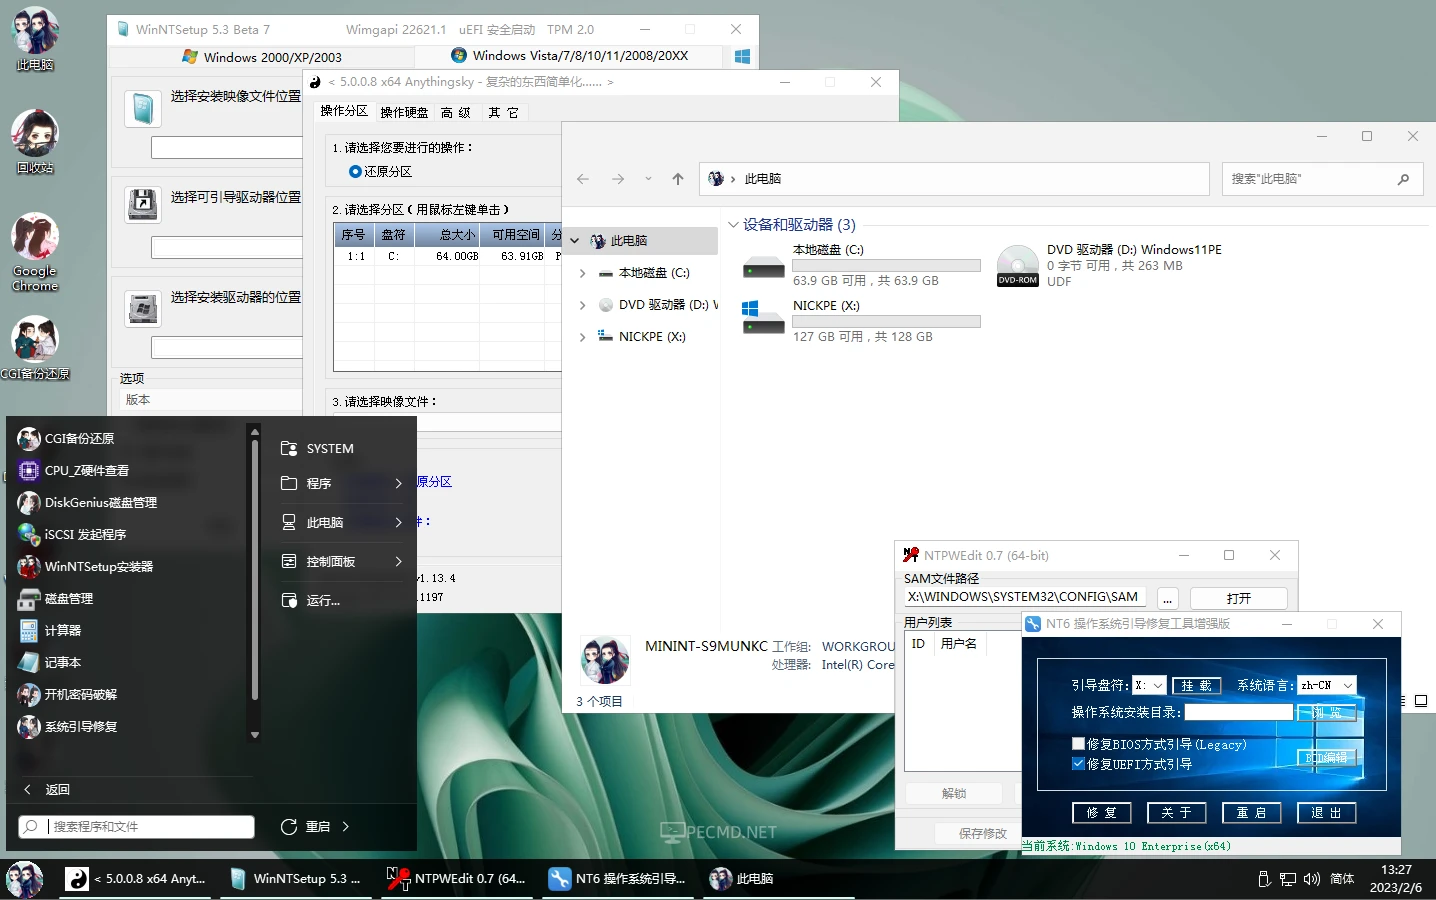1436x900 pixels.
Task: Expand DVD 驱动器 (D:) tree node
Action: coord(583,305)
